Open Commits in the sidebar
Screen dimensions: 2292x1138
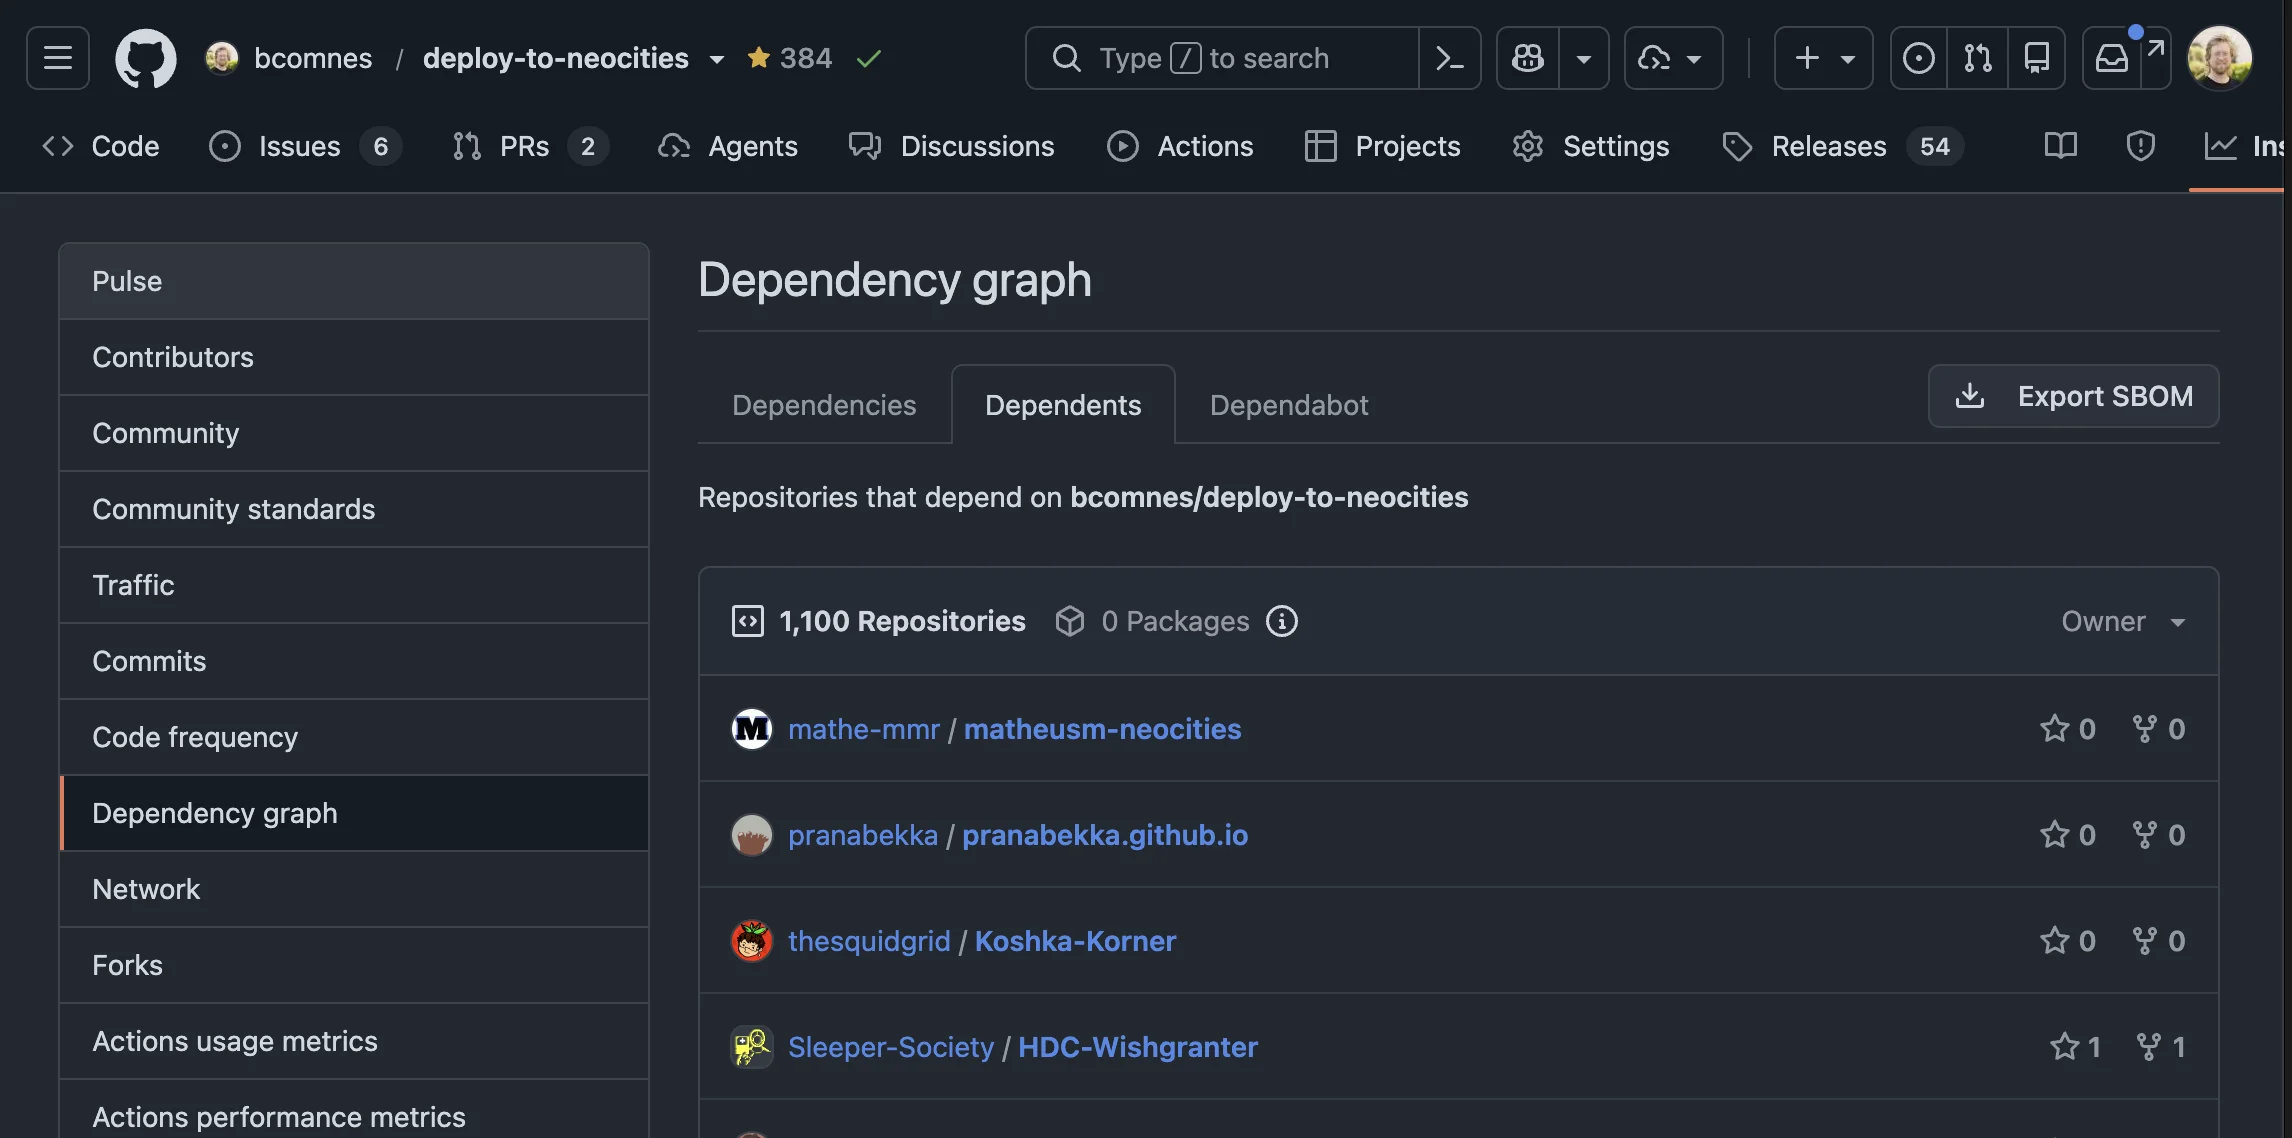click(354, 661)
